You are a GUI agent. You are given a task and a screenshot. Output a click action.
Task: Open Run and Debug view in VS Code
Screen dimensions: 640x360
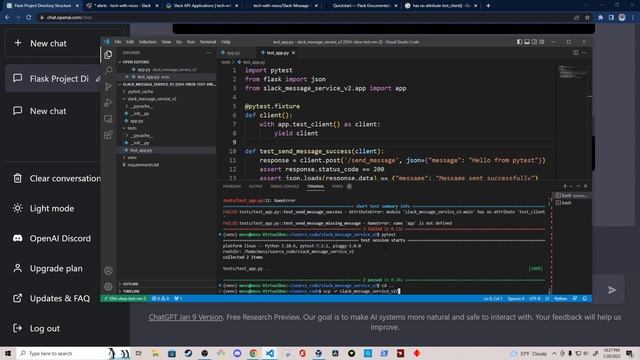pos(108,102)
